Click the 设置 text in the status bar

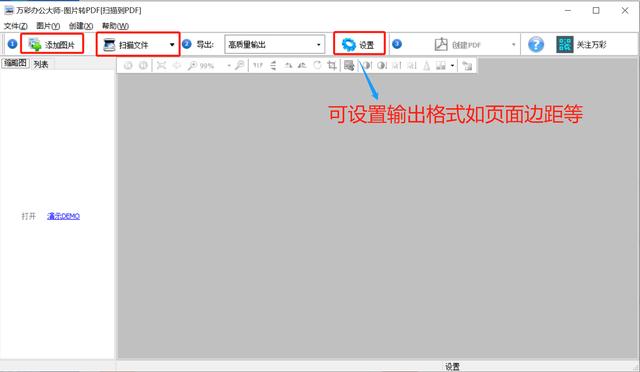[452, 366]
